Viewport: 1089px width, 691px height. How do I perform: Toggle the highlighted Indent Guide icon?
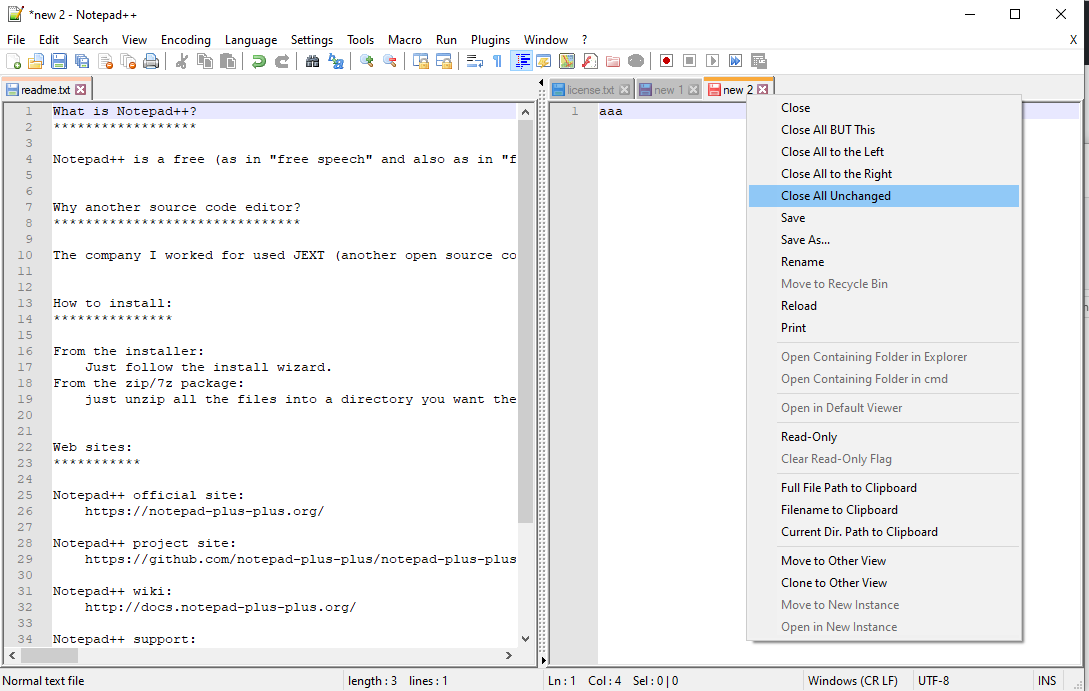pyautogui.click(x=521, y=61)
